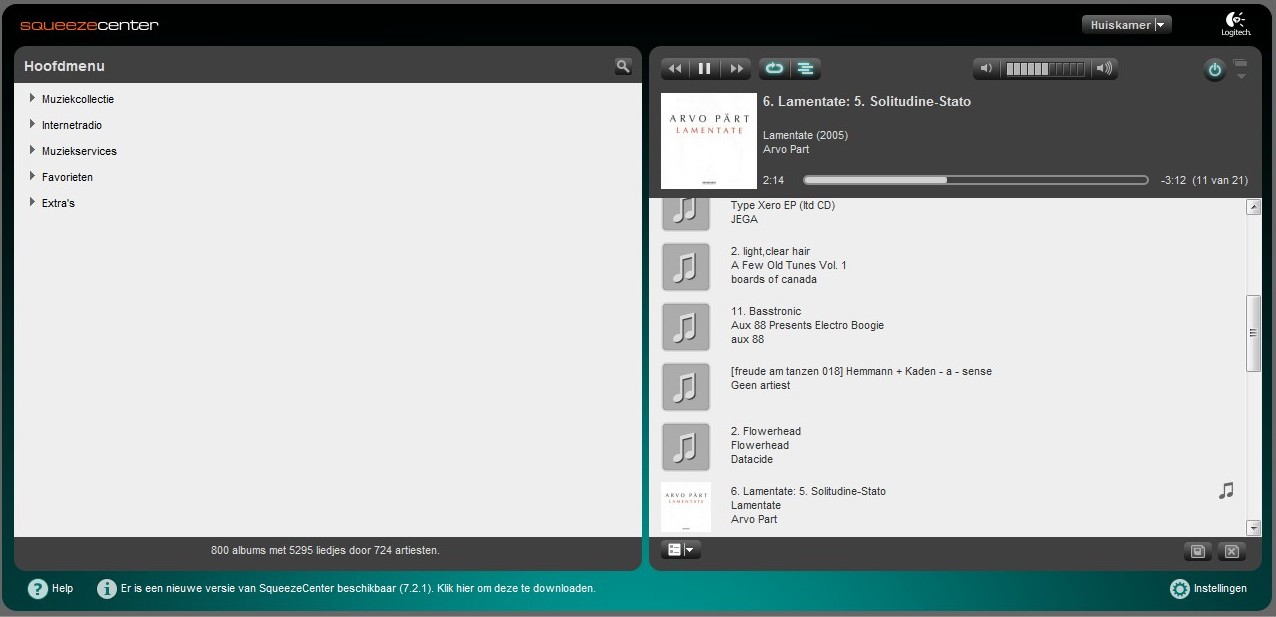Expand the Muziekservices tree arrow
Image resolution: width=1276 pixels, height=617 pixels.
click(x=32, y=150)
